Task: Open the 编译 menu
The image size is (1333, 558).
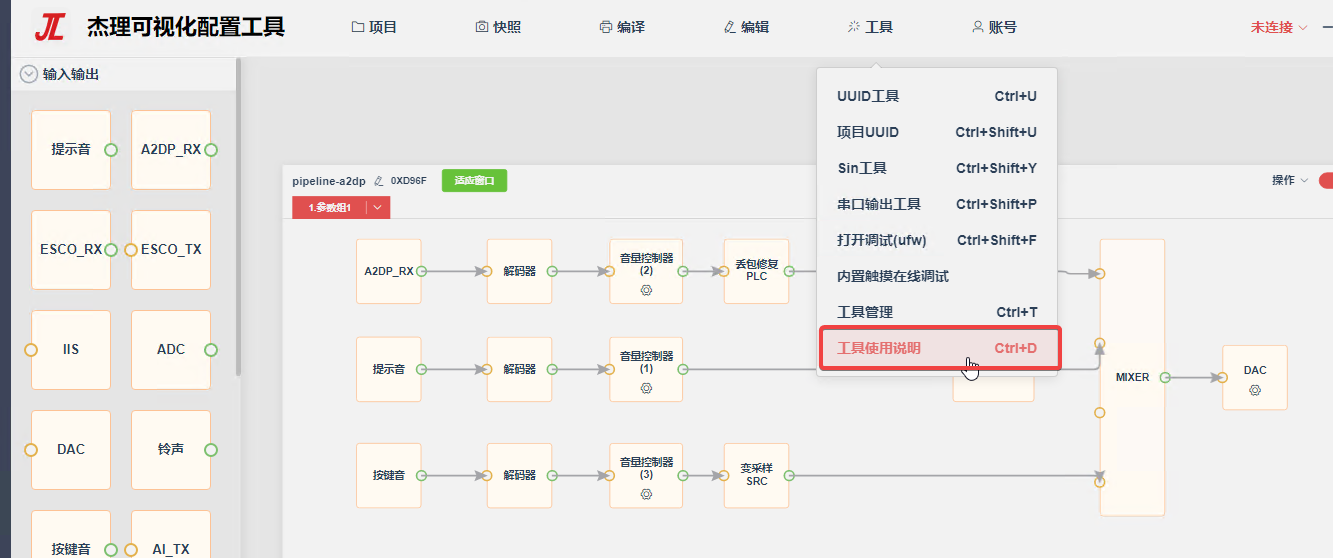Action: point(622,28)
